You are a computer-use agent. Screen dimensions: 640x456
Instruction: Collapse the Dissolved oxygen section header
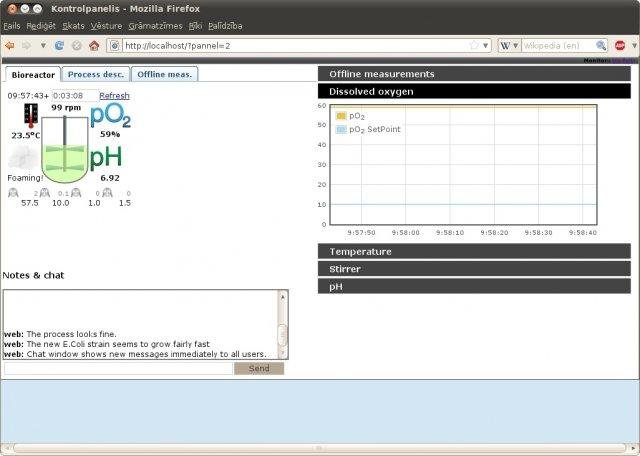tap(474, 91)
